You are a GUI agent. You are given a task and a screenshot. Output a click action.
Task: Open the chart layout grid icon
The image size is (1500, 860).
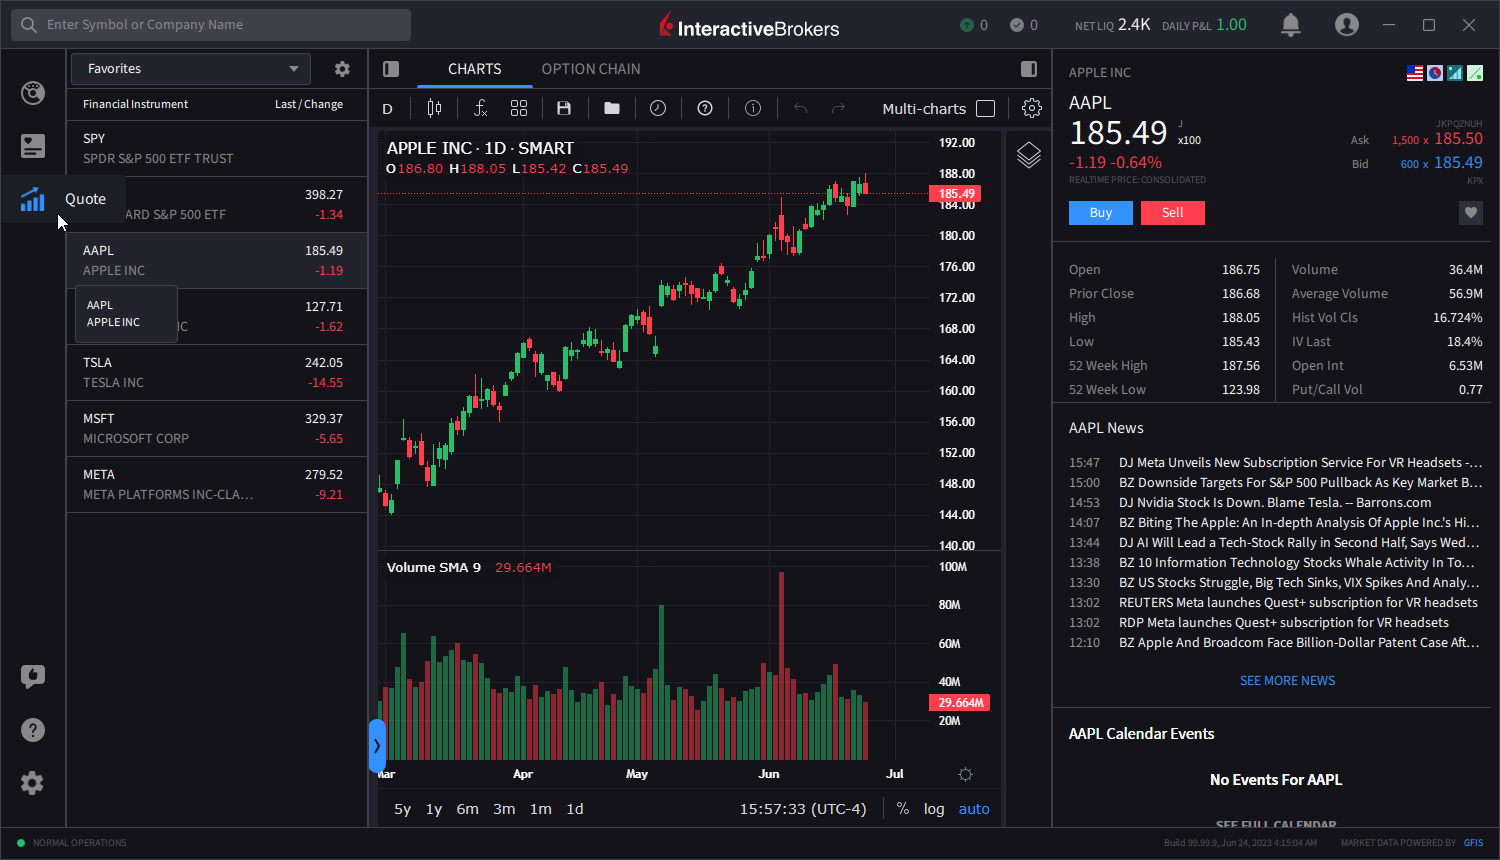tap(518, 108)
